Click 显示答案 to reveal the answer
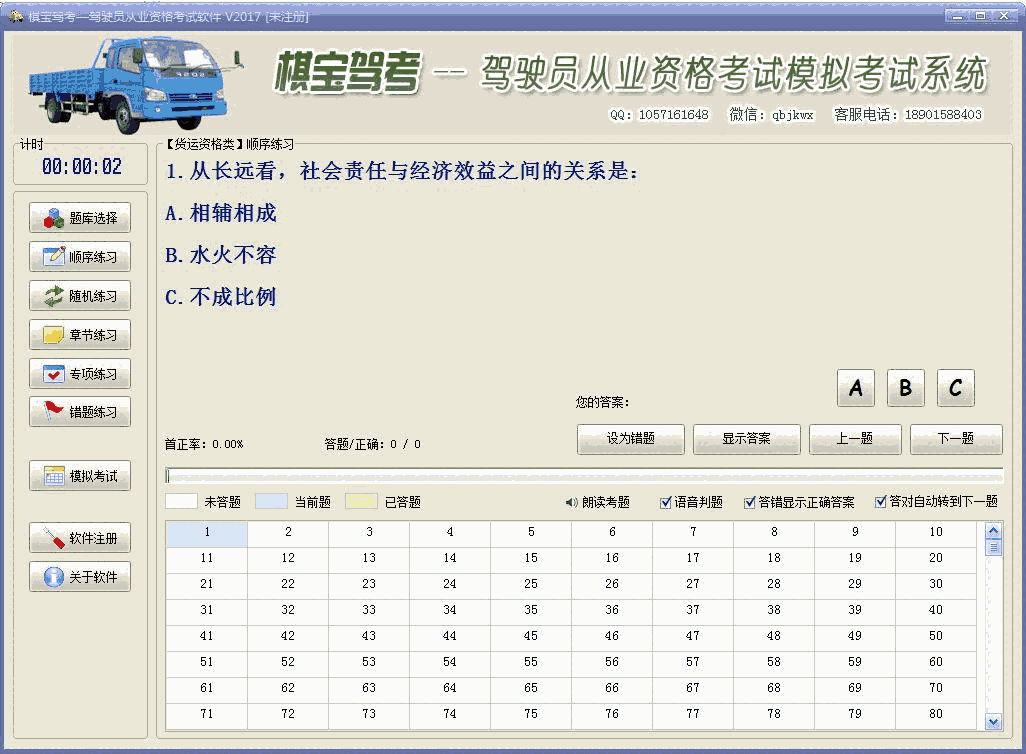The height and width of the screenshot is (754, 1026). coord(746,439)
